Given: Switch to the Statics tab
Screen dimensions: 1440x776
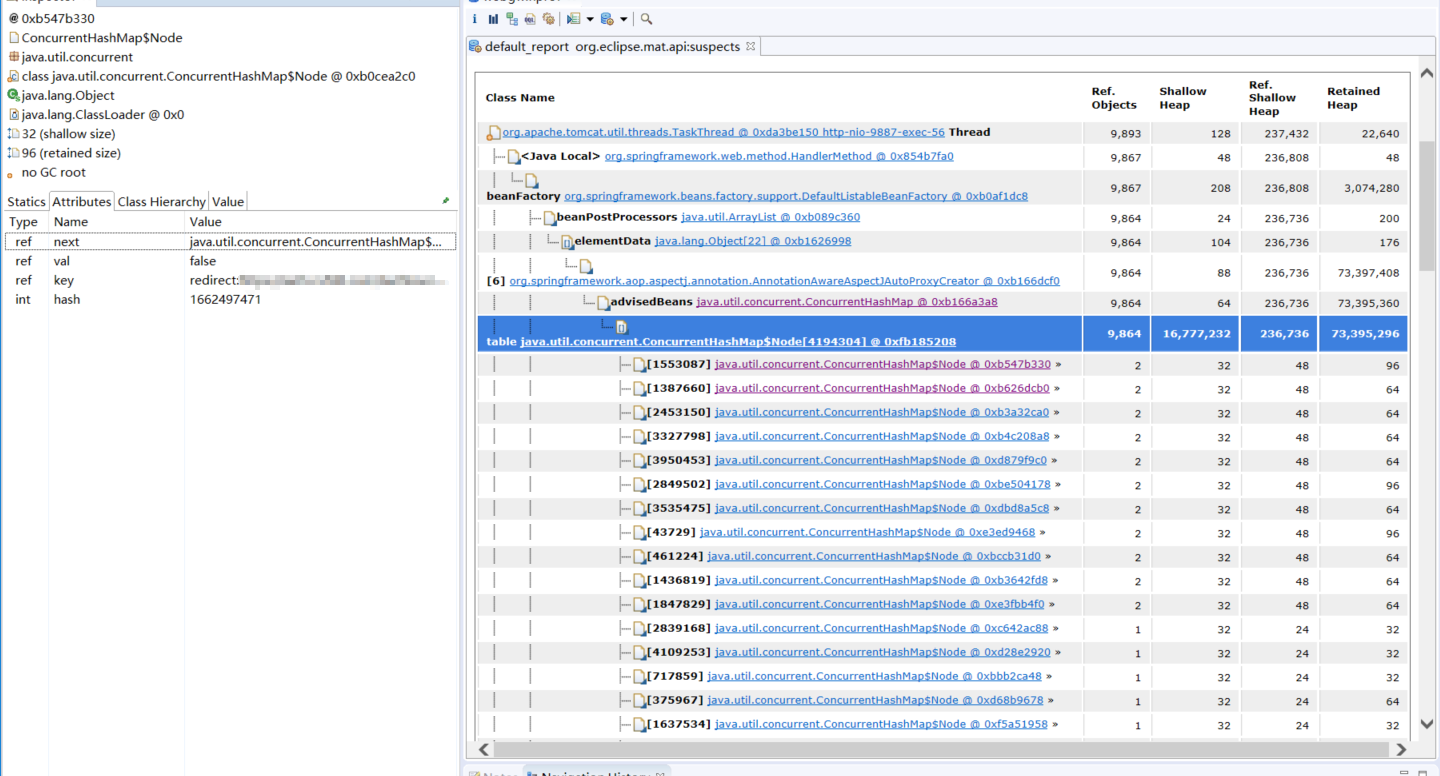Looking at the screenshot, I should pos(26,202).
